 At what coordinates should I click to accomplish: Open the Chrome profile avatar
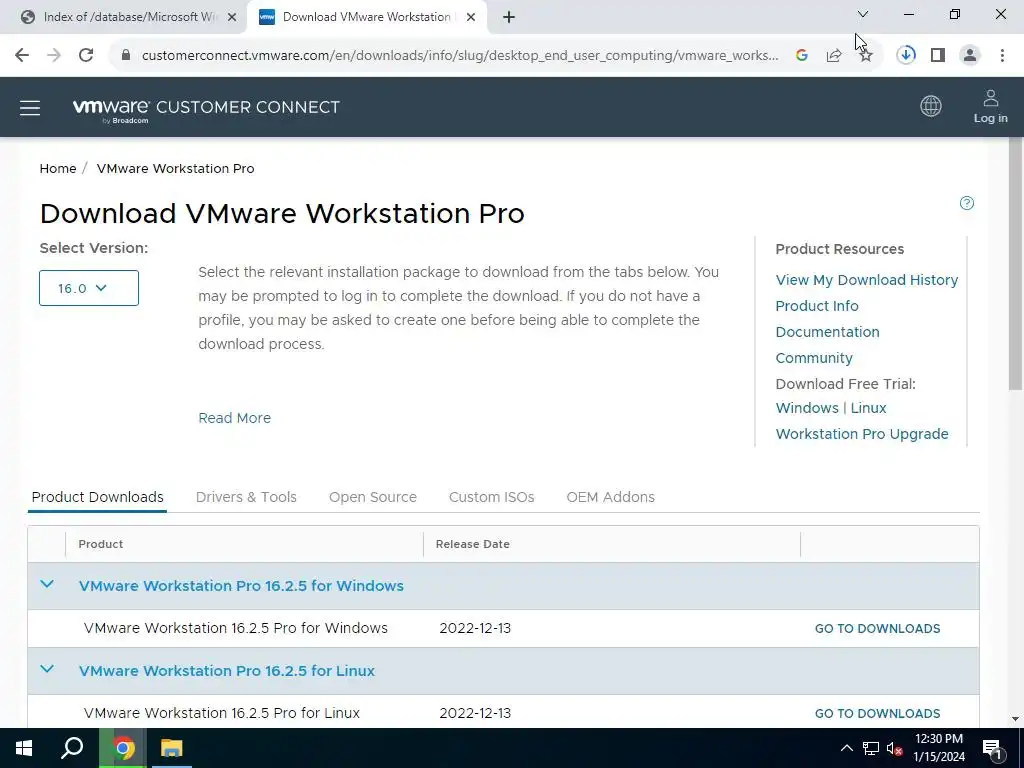coord(970,56)
